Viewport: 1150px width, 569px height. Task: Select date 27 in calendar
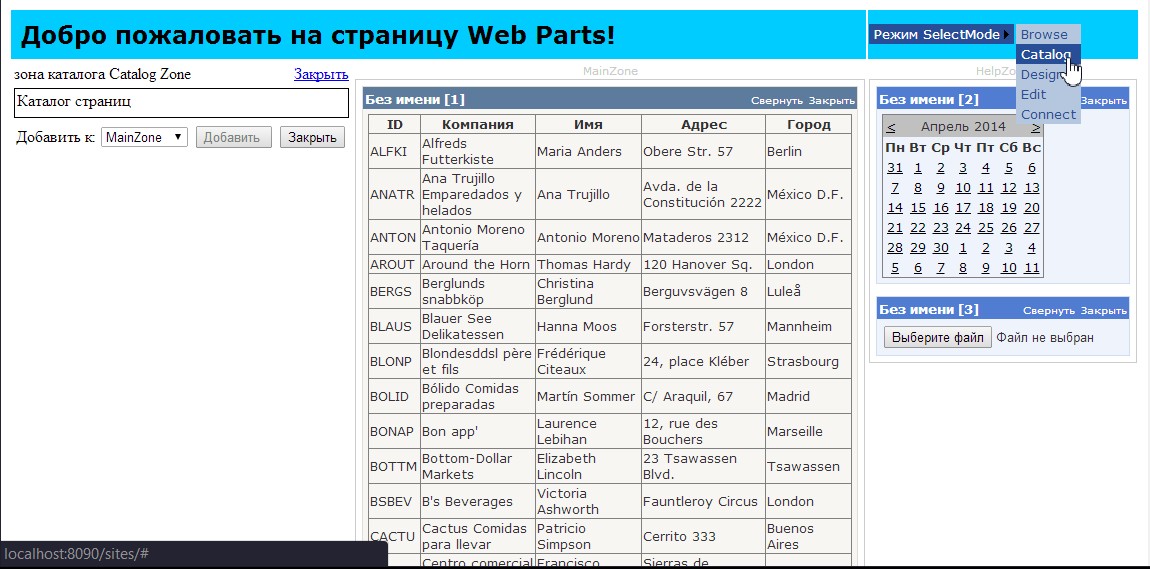(x=1032, y=227)
